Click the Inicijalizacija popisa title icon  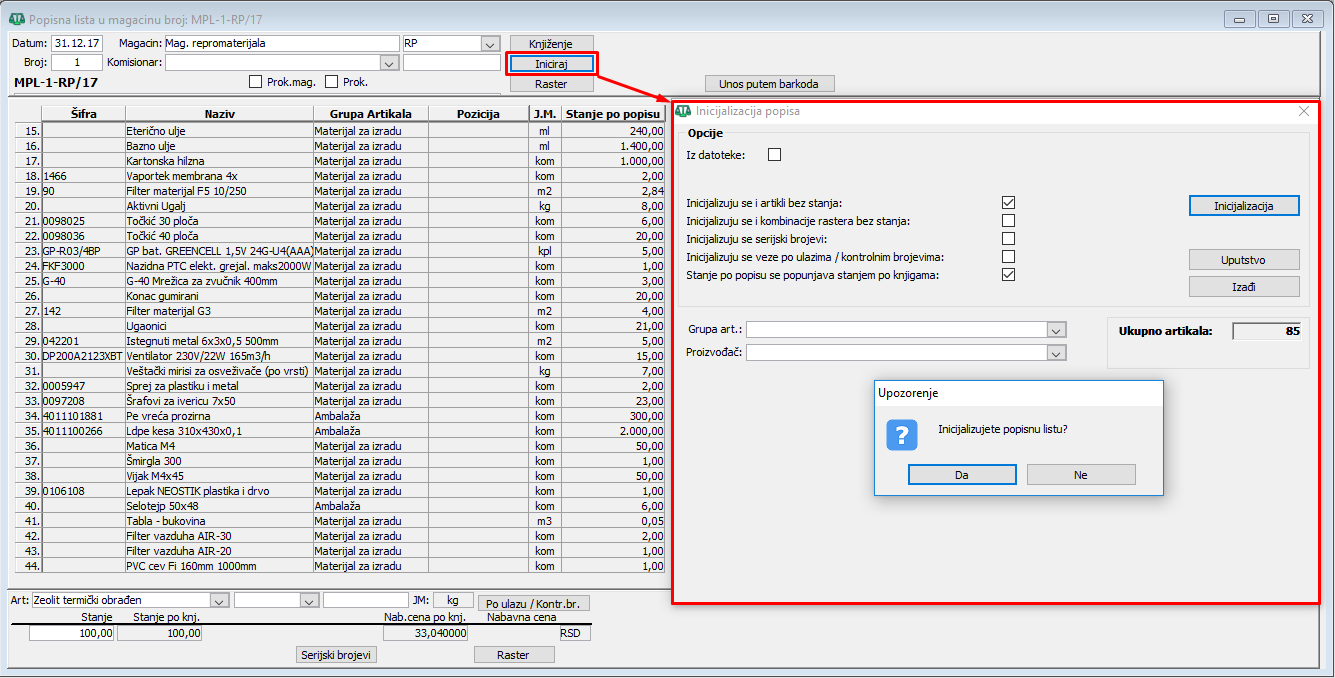pyautogui.click(x=684, y=112)
